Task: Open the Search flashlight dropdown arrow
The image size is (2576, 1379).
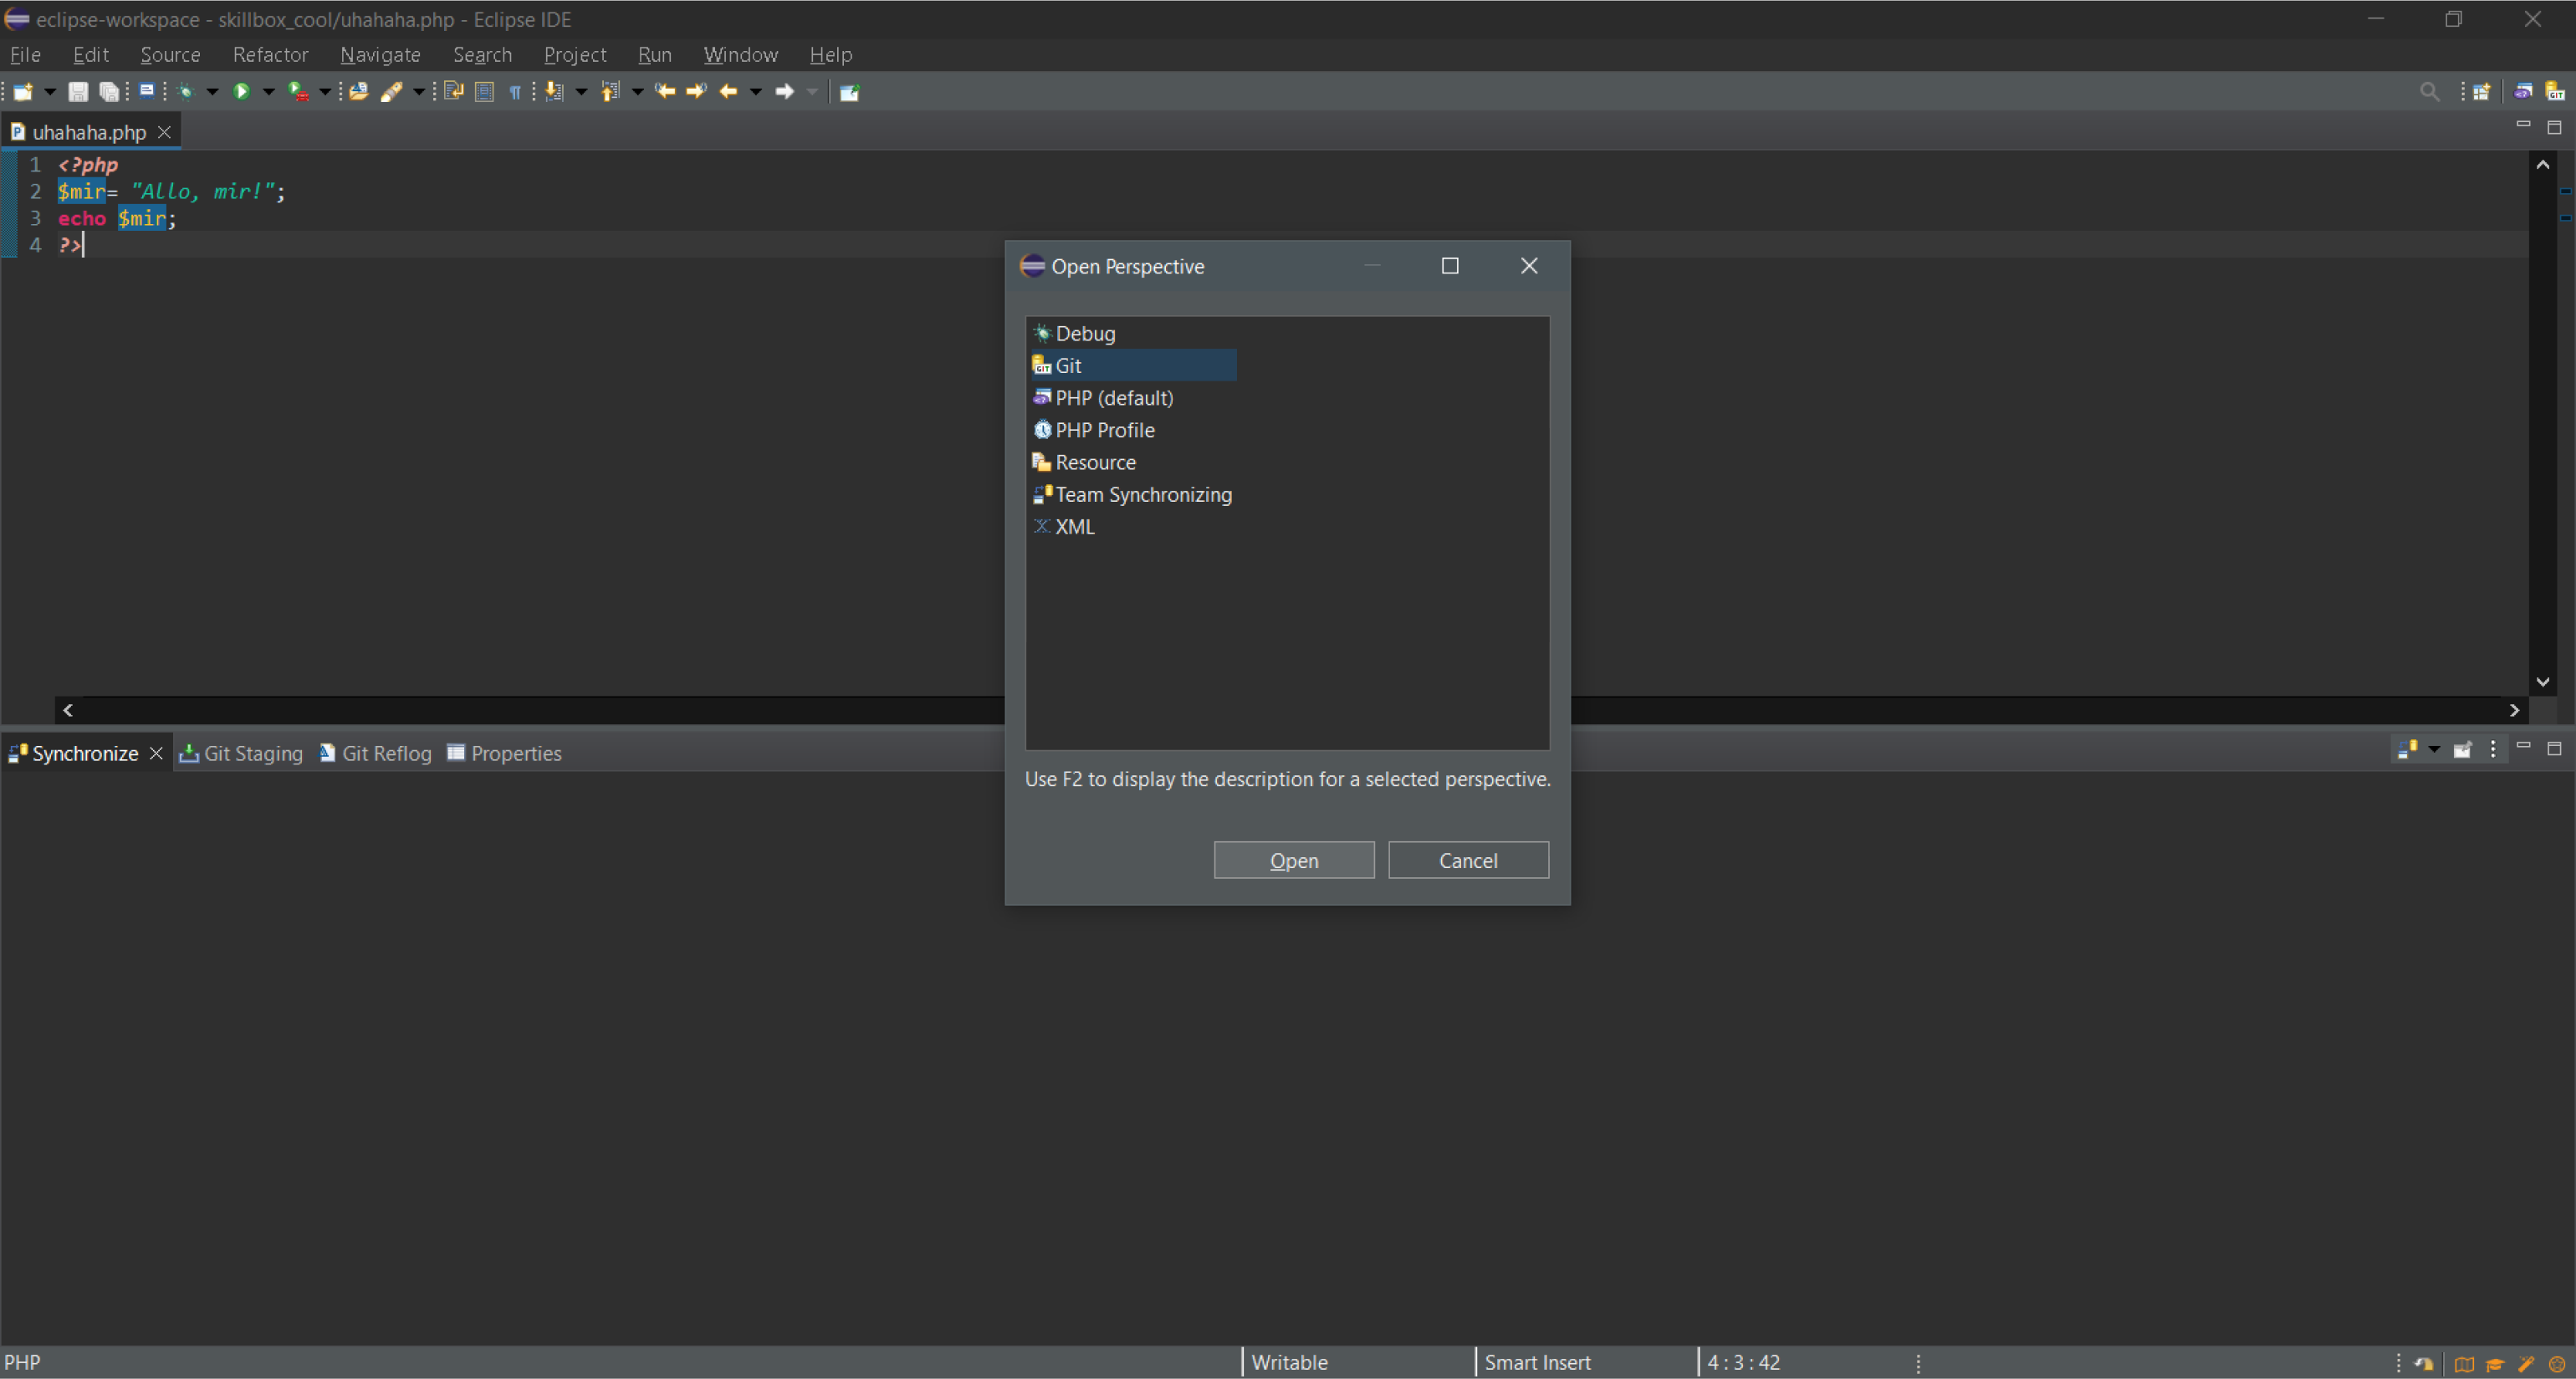Action: click(419, 92)
